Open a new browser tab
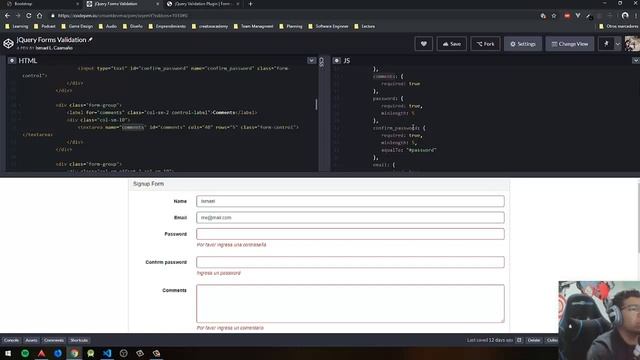This screenshot has height=360, width=640. tap(250, 4)
